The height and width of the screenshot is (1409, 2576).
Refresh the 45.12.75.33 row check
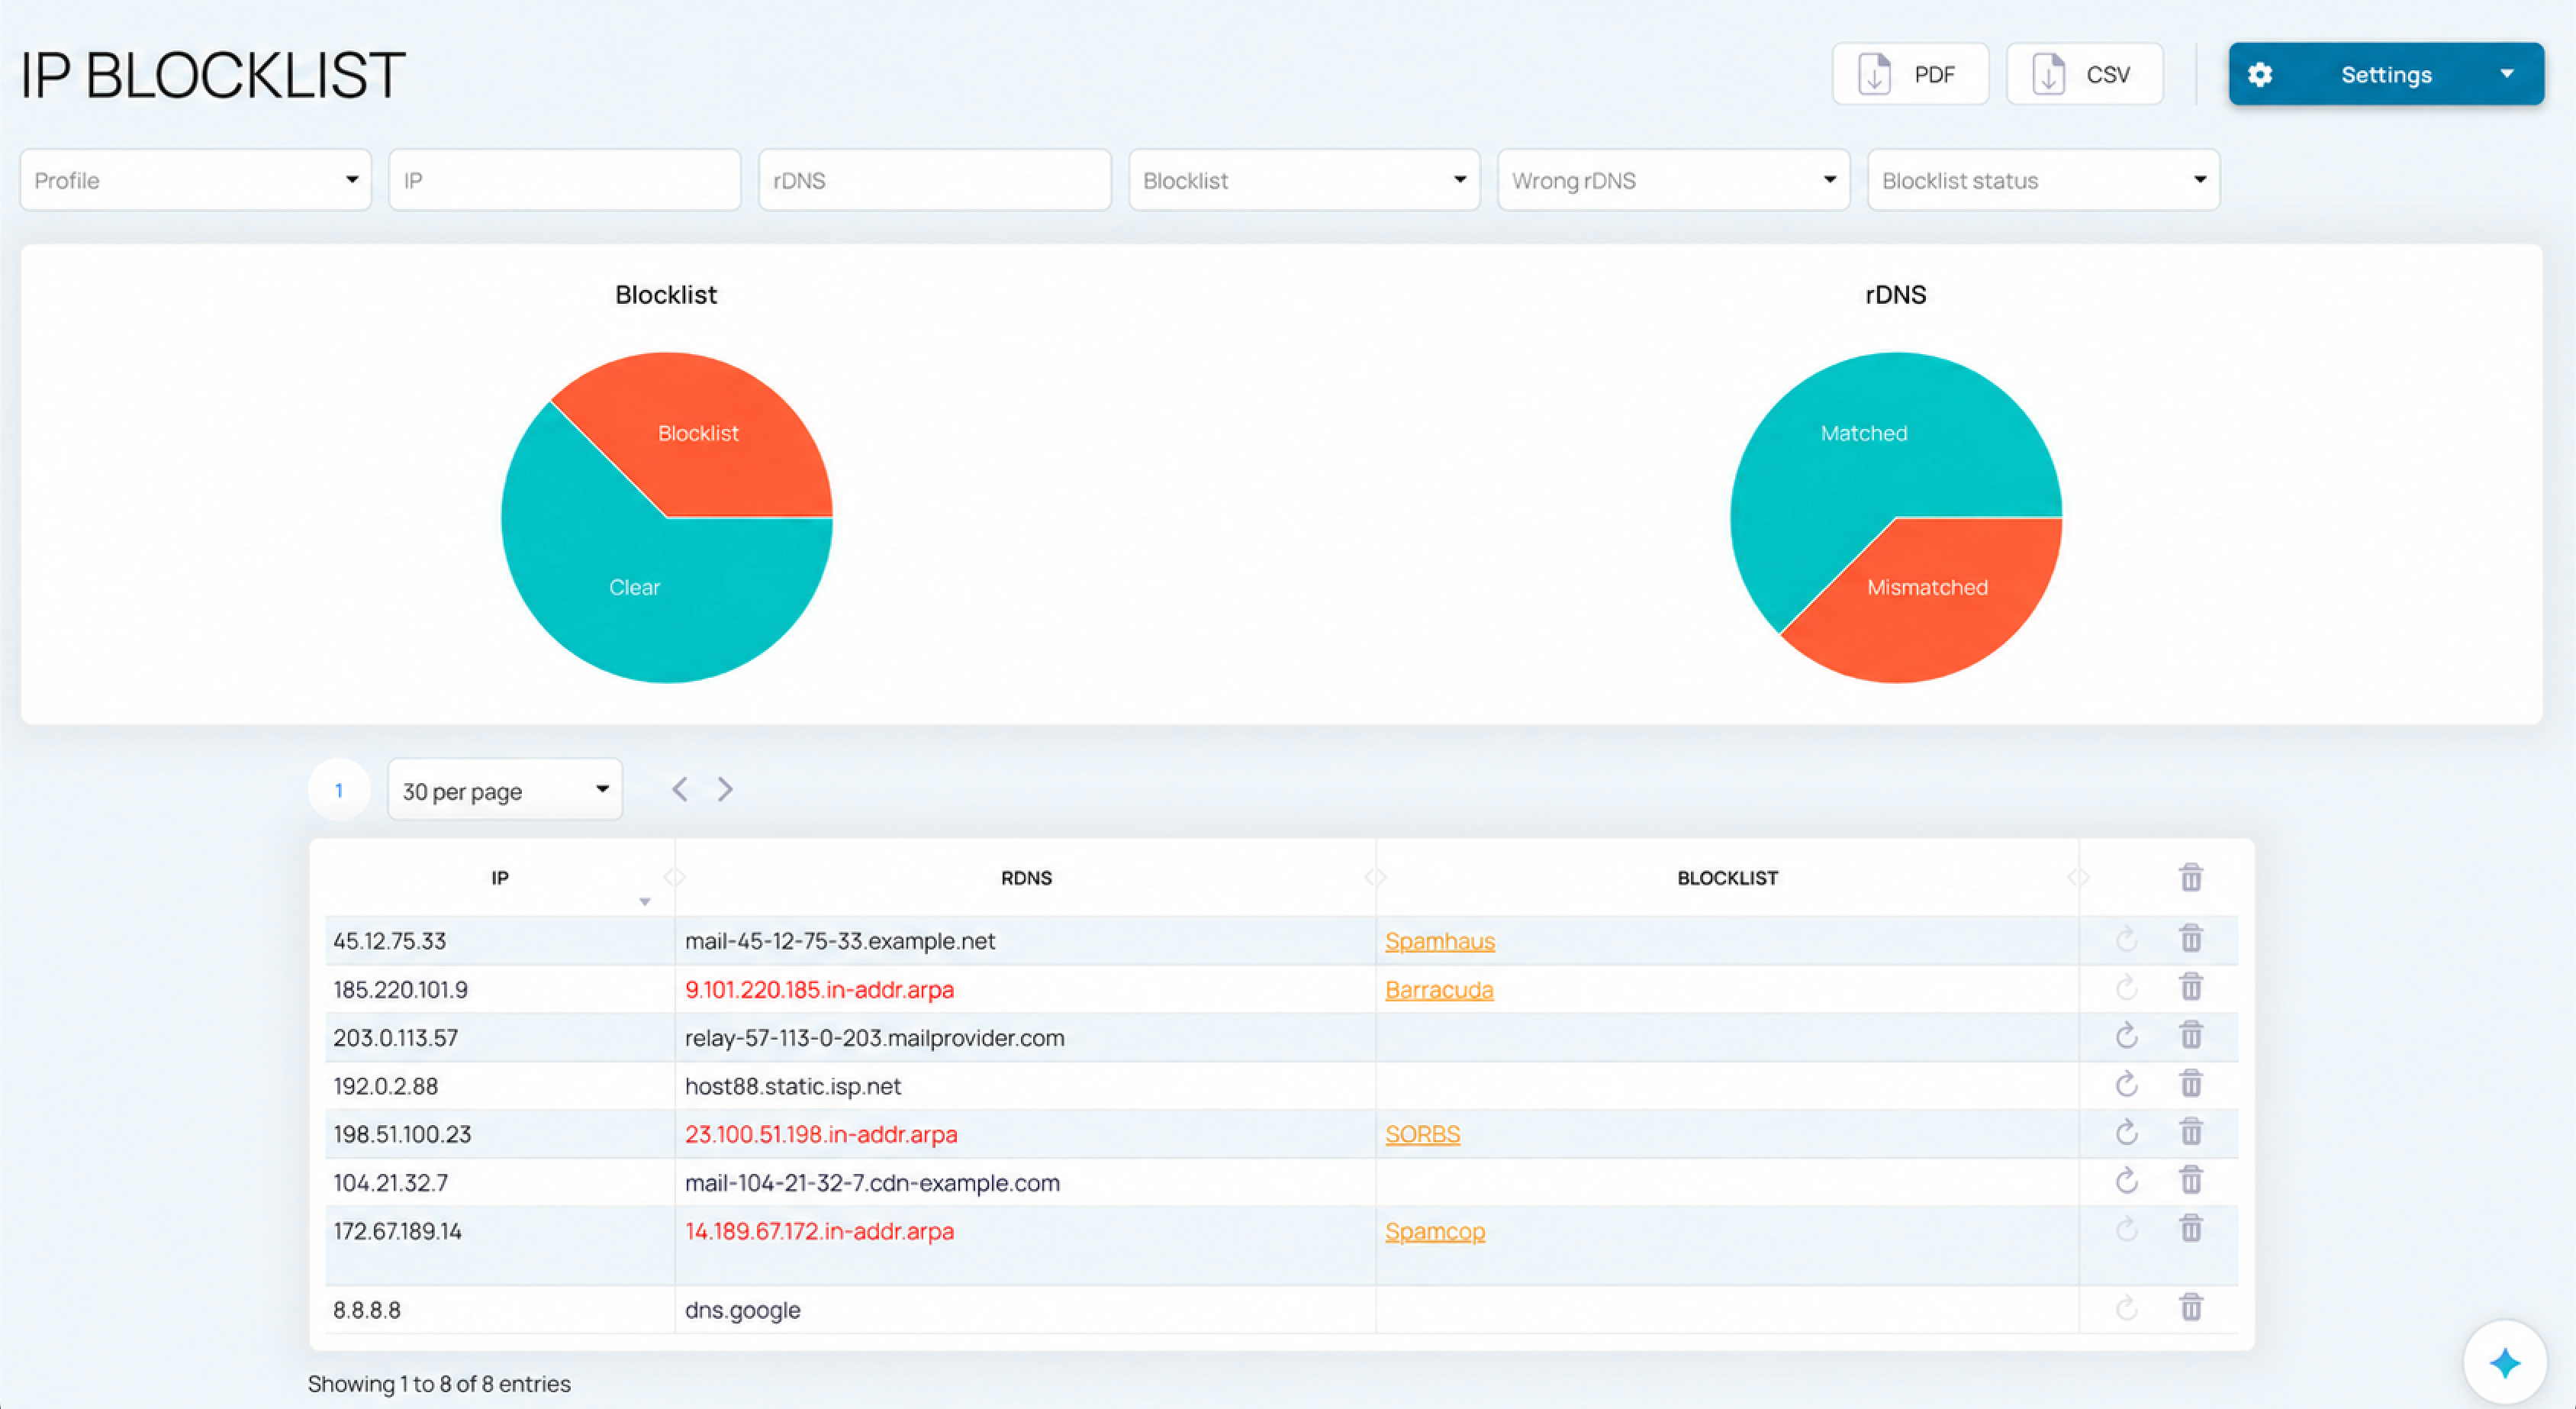tap(2126, 939)
